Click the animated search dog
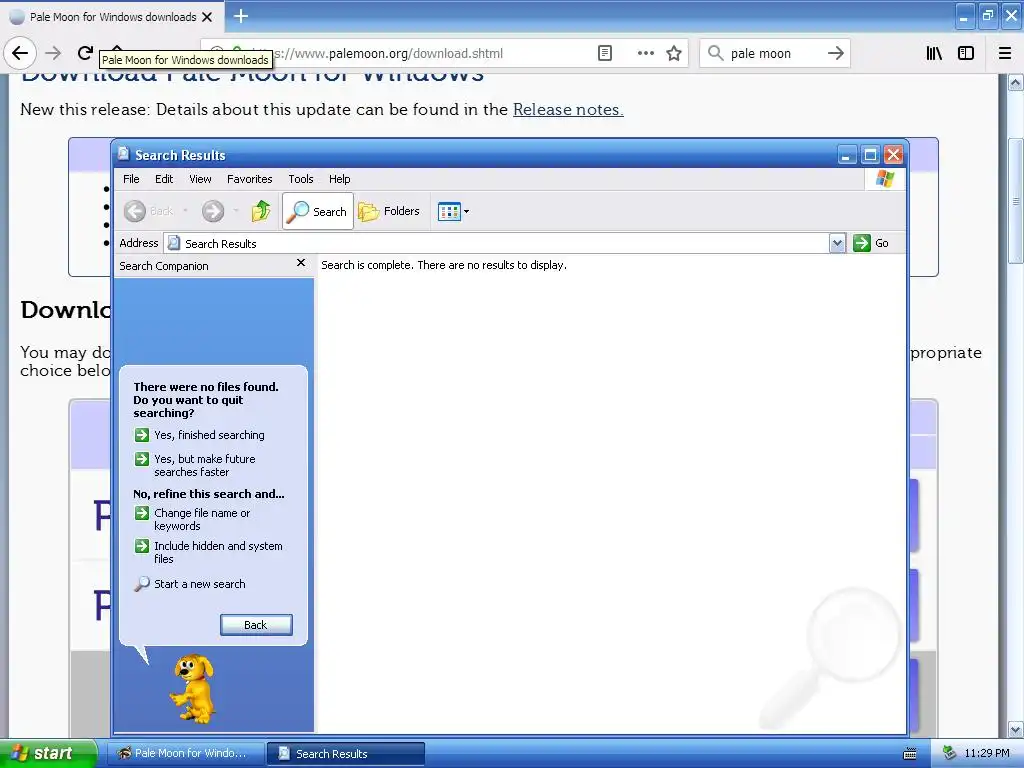Image resolution: width=1024 pixels, height=768 pixels. (192, 688)
